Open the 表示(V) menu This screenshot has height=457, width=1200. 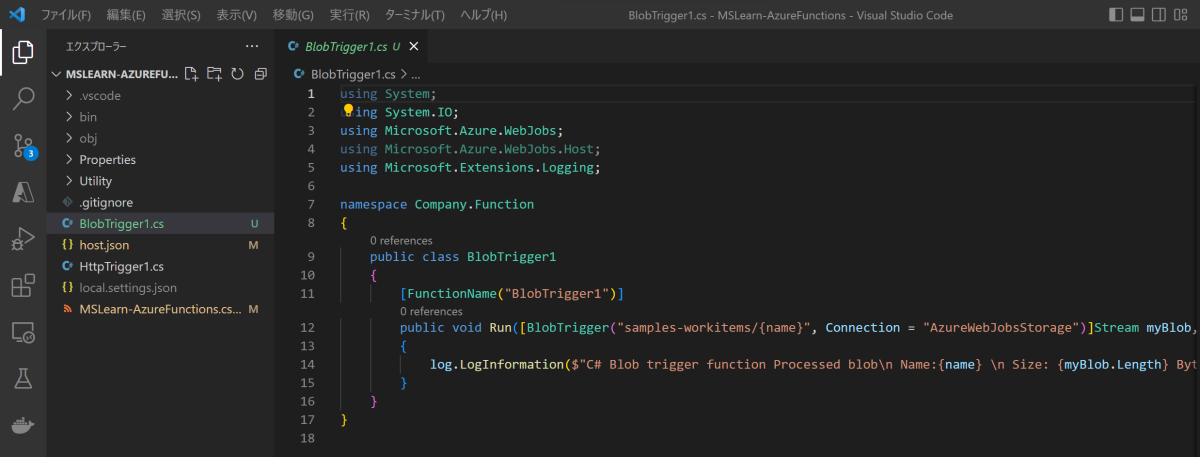(x=237, y=15)
